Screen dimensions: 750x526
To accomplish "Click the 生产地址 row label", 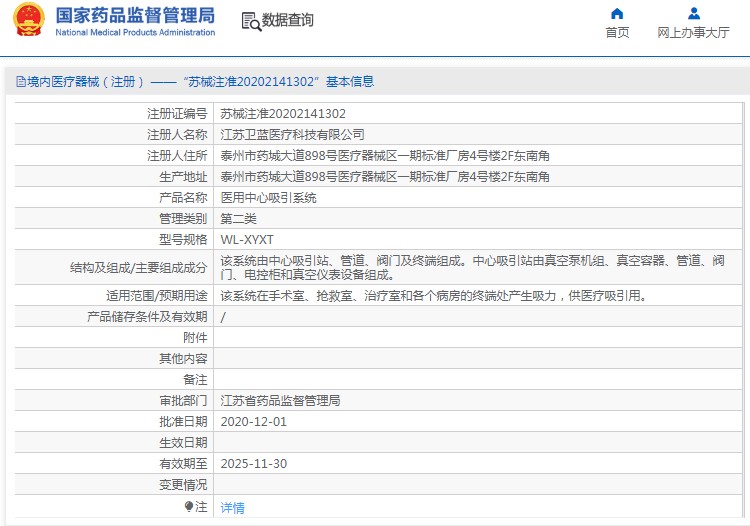I will click(183, 177).
